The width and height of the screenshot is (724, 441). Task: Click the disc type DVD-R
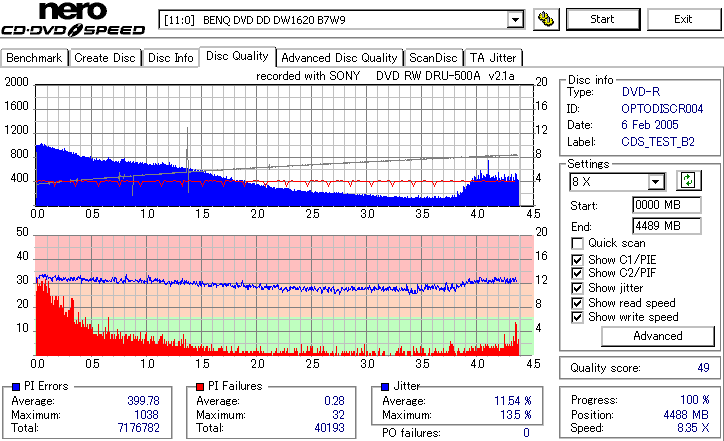click(640, 92)
